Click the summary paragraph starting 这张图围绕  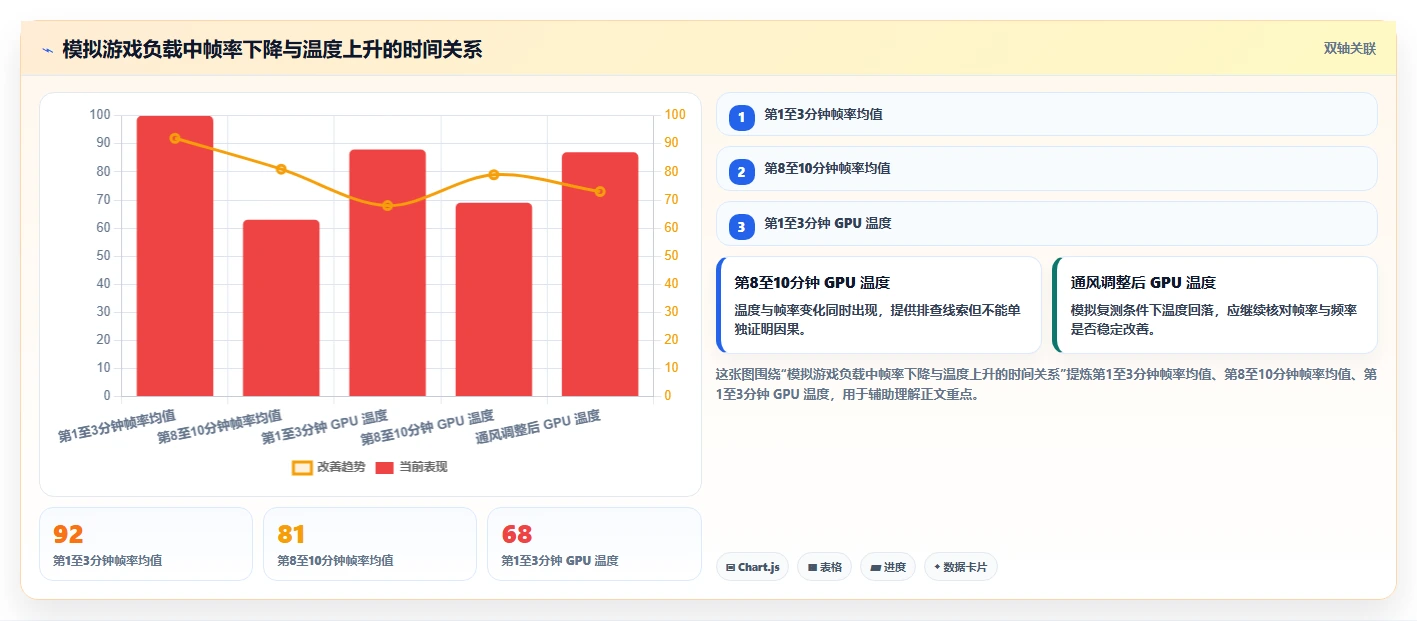[x=1046, y=384]
